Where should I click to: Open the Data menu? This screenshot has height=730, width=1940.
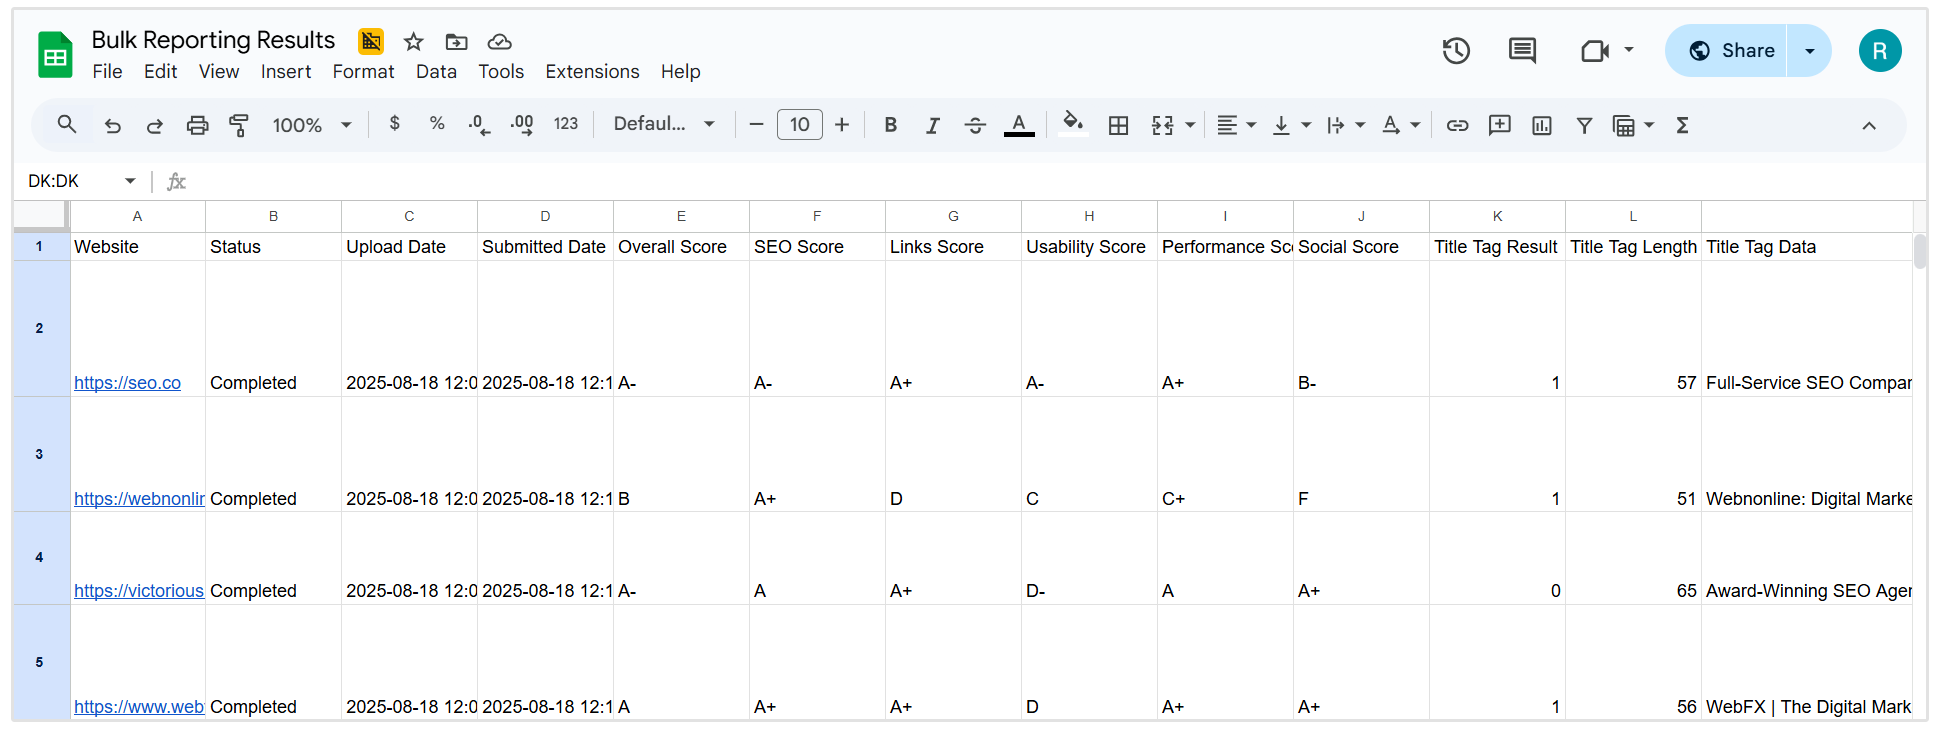[x=436, y=72]
